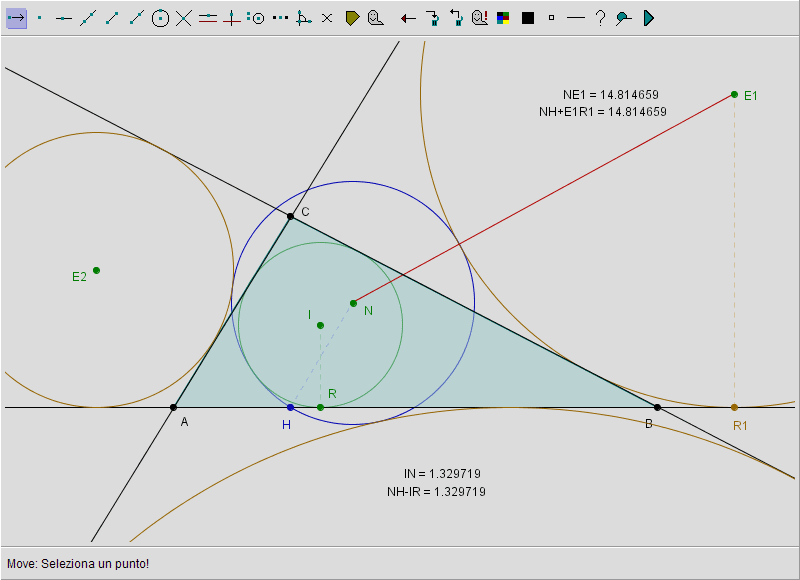Select excenter point E2
This screenshot has width=800, height=580.
tap(96, 270)
